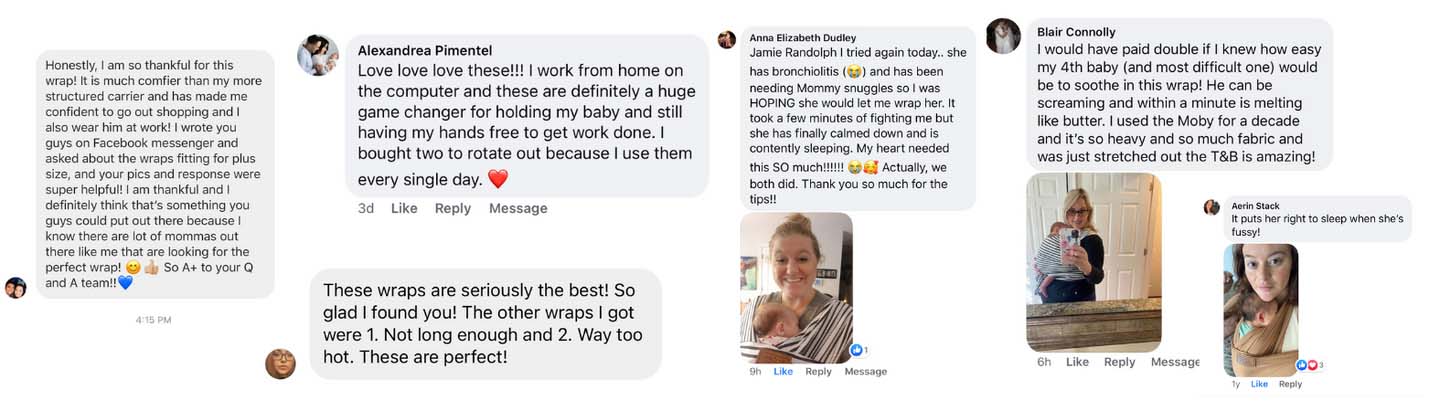Open Blair Connolly's mirror selfie photo
The image size is (1440, 411).
[x=1094, y=262]
